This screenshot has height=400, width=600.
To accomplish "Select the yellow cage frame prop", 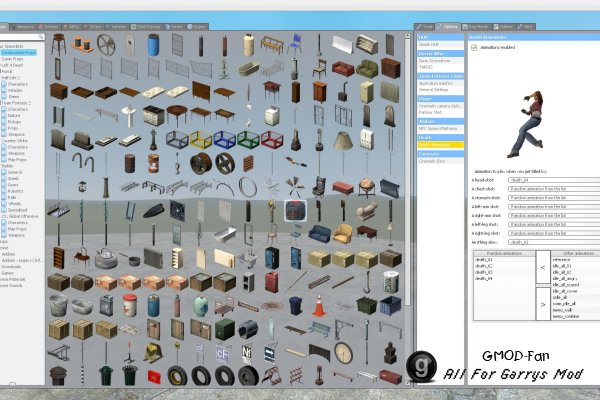I will (201, 139).
